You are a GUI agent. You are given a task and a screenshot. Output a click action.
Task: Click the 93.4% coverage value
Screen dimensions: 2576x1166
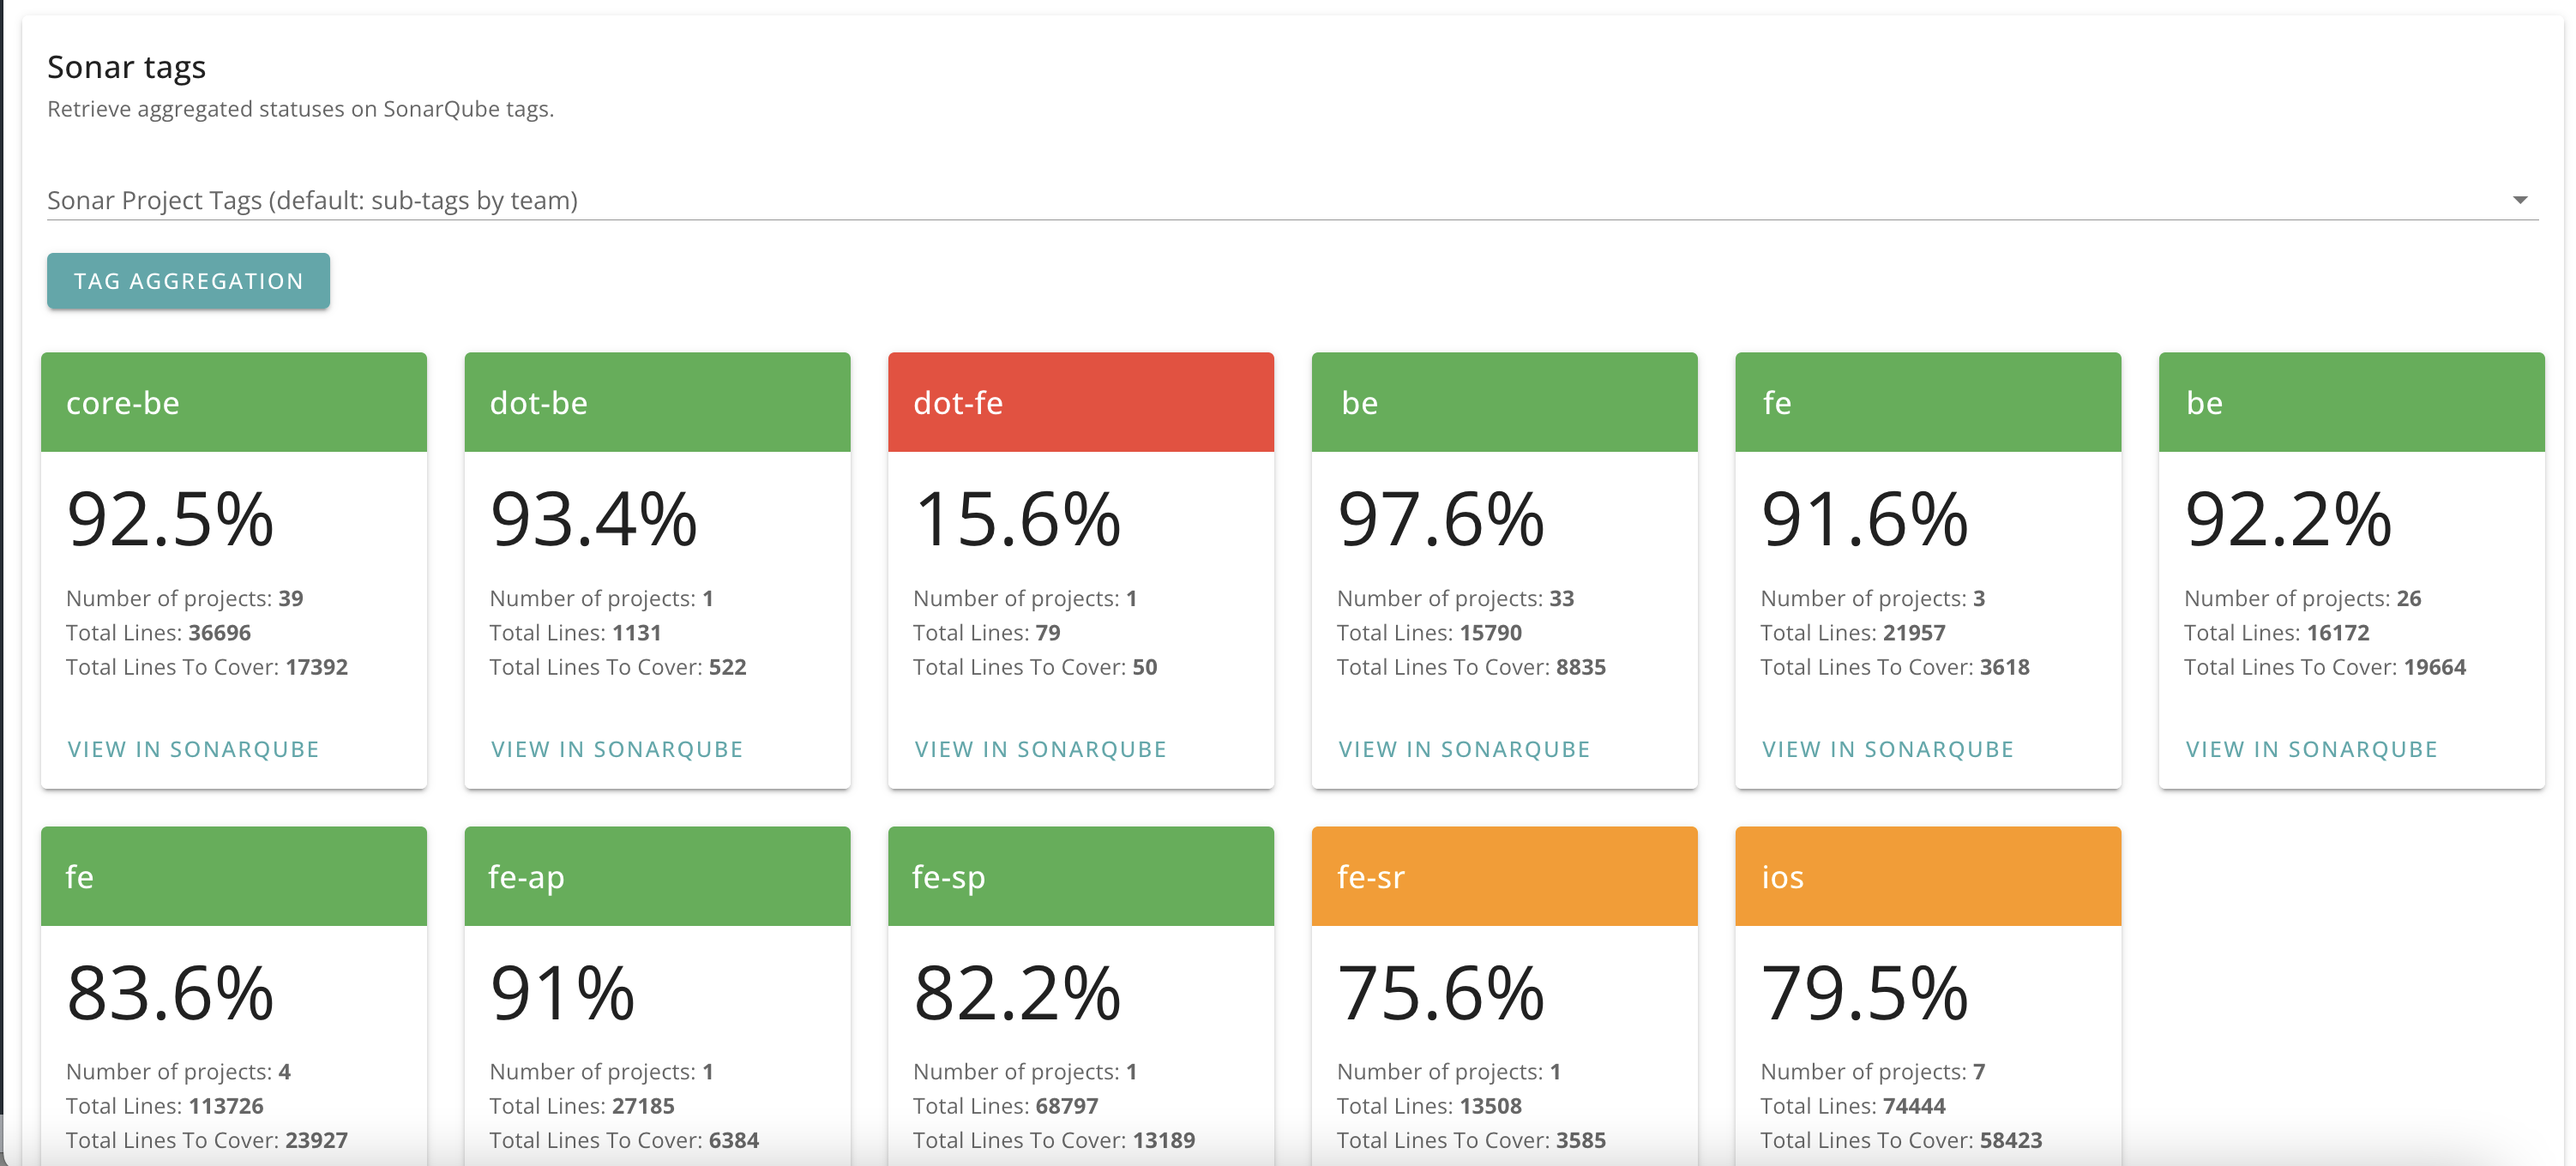593,519
